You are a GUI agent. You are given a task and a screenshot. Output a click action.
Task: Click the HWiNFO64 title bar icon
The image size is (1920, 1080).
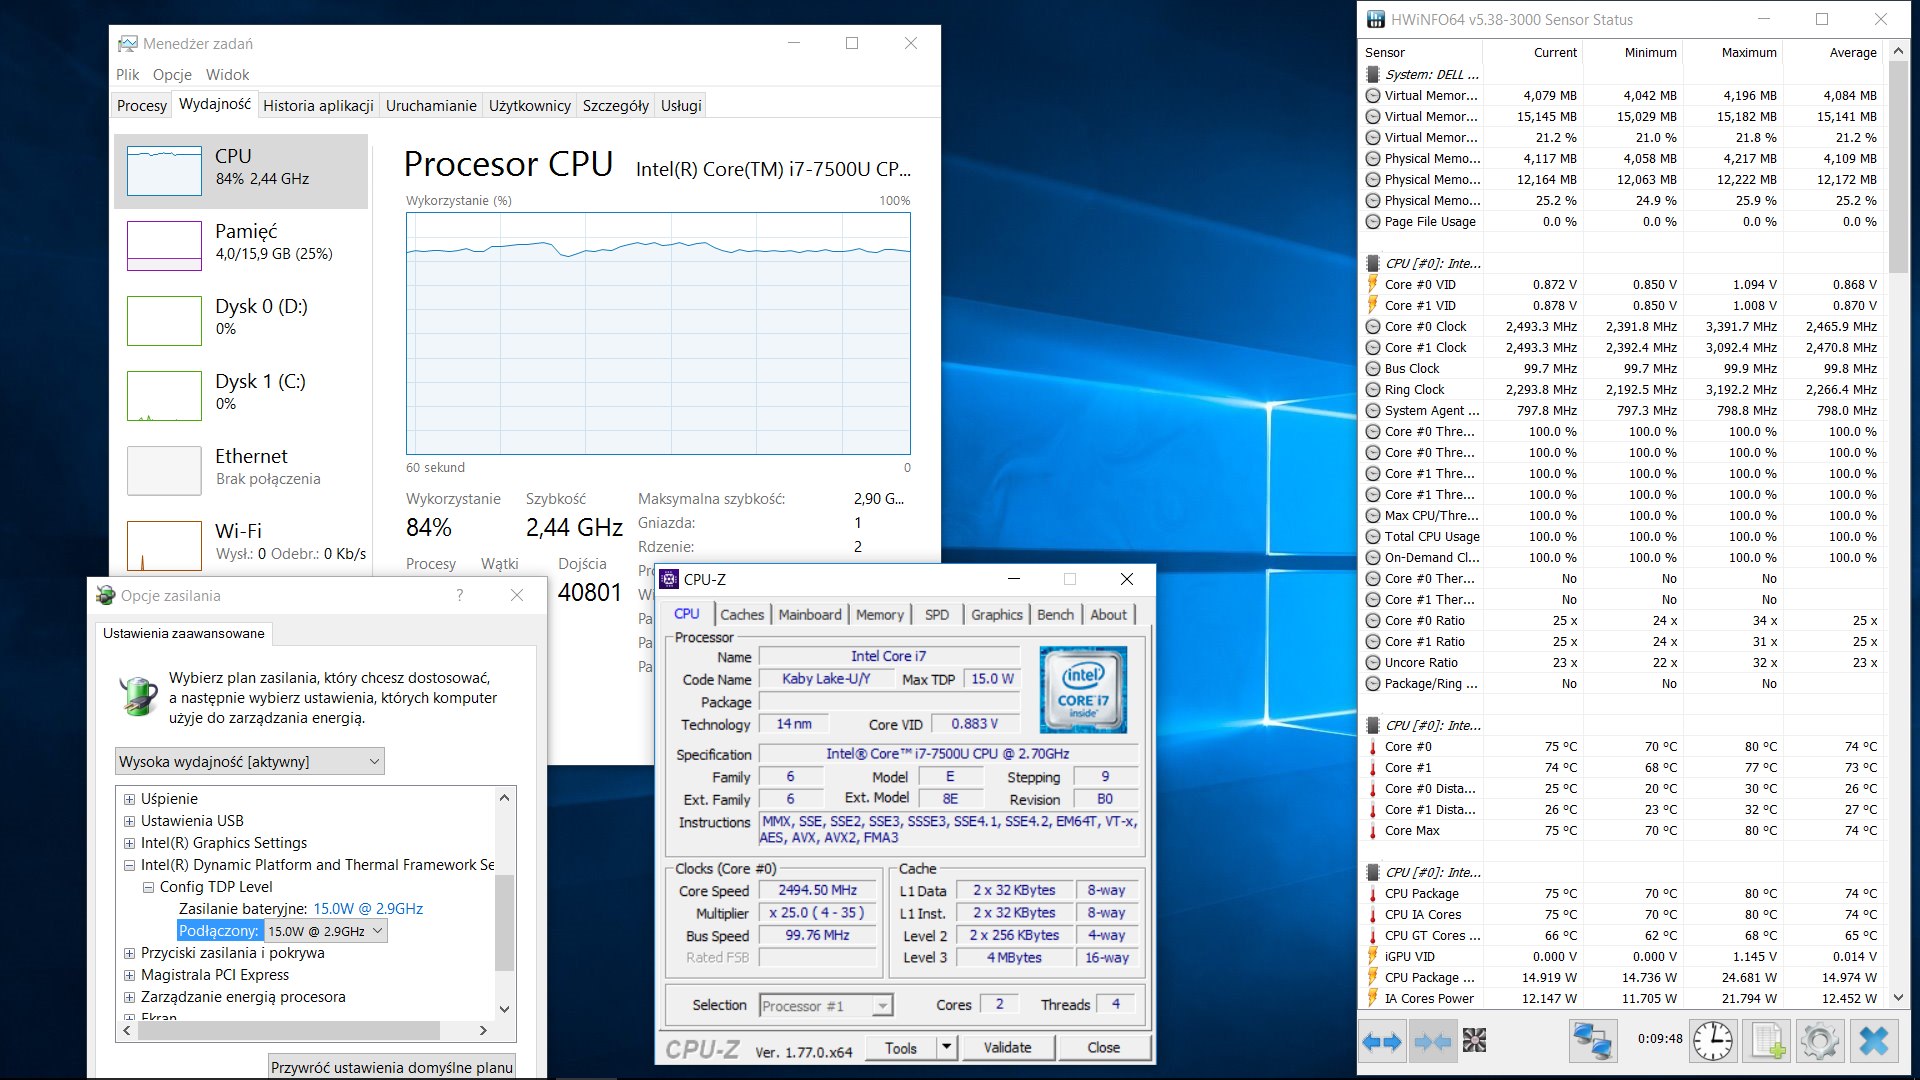point(1376,20)
